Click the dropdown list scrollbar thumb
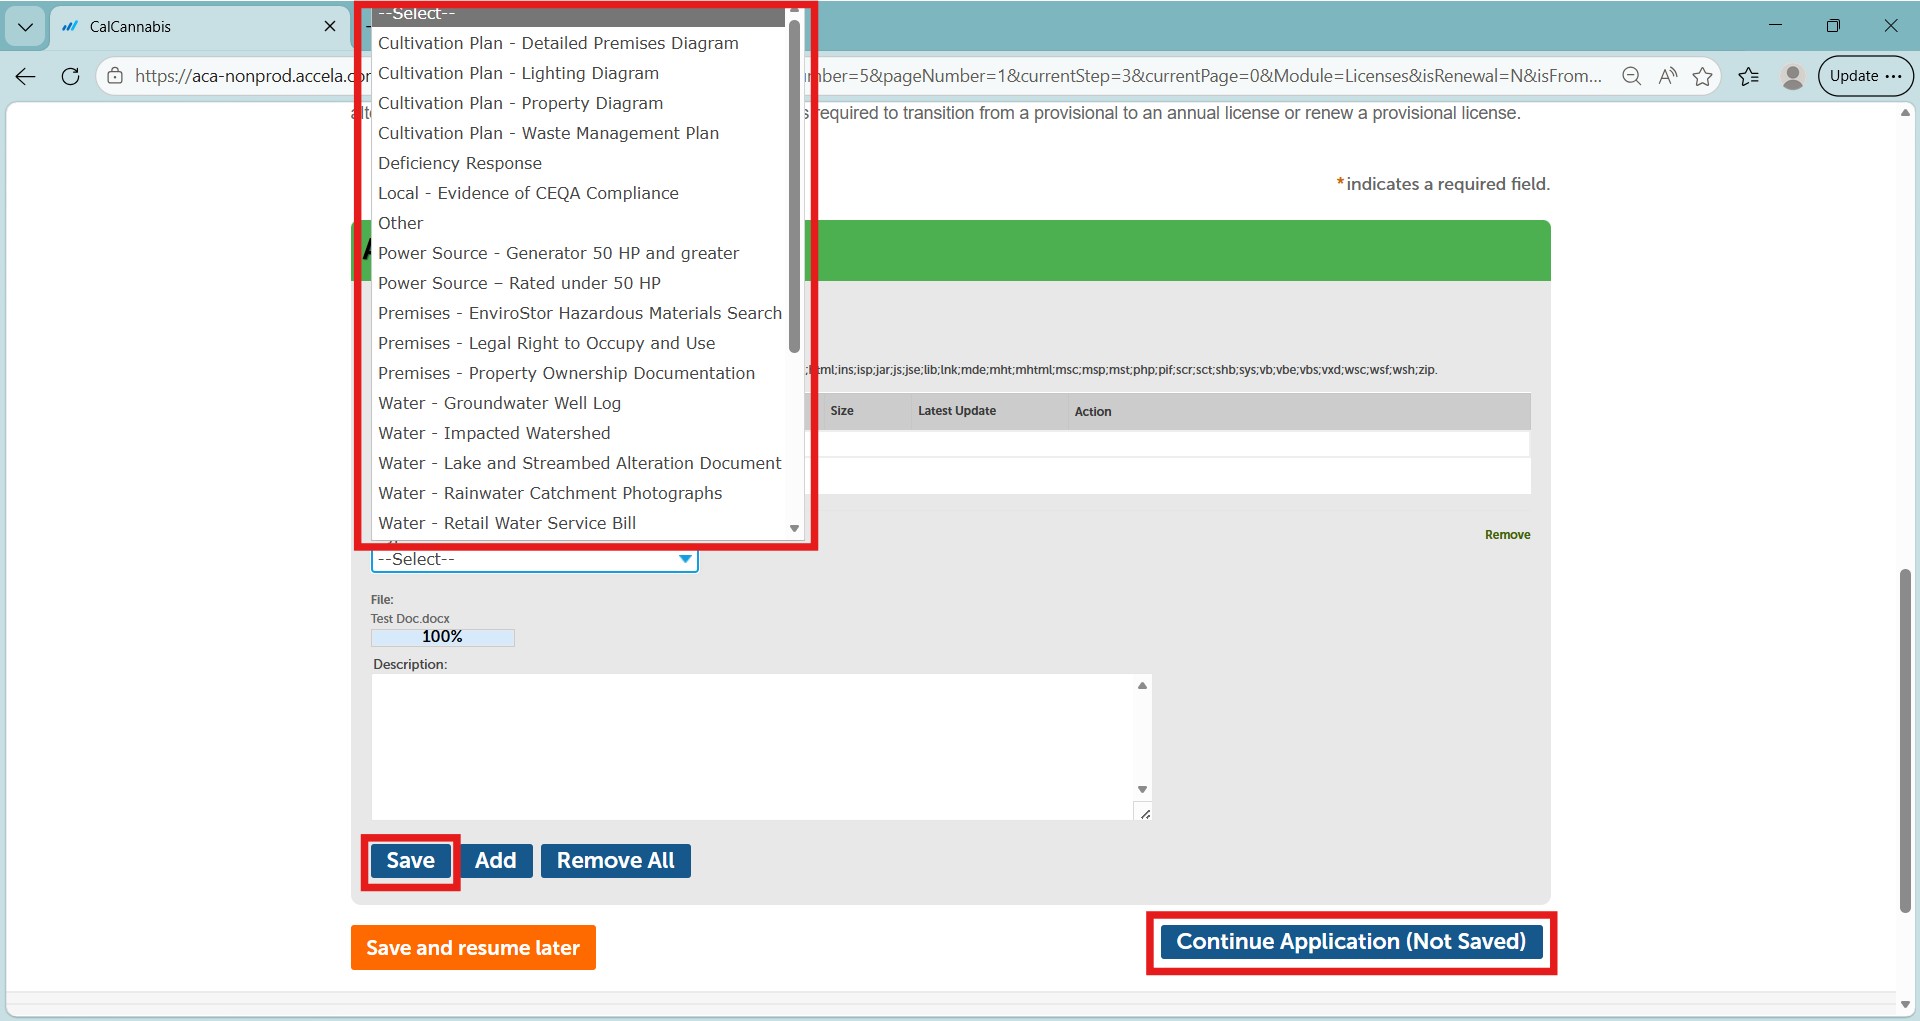The image size is (1920, 1021). (x=795, y=185)
